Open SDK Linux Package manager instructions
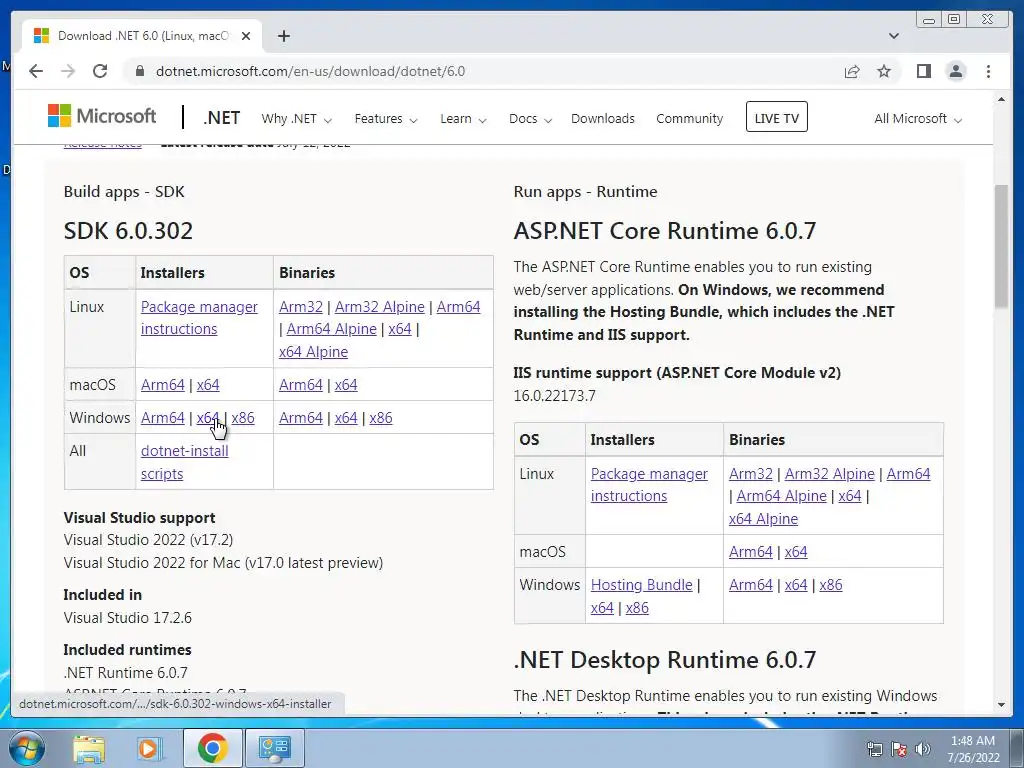This screenshot has height=768, width=1024. tap(199, 318)
